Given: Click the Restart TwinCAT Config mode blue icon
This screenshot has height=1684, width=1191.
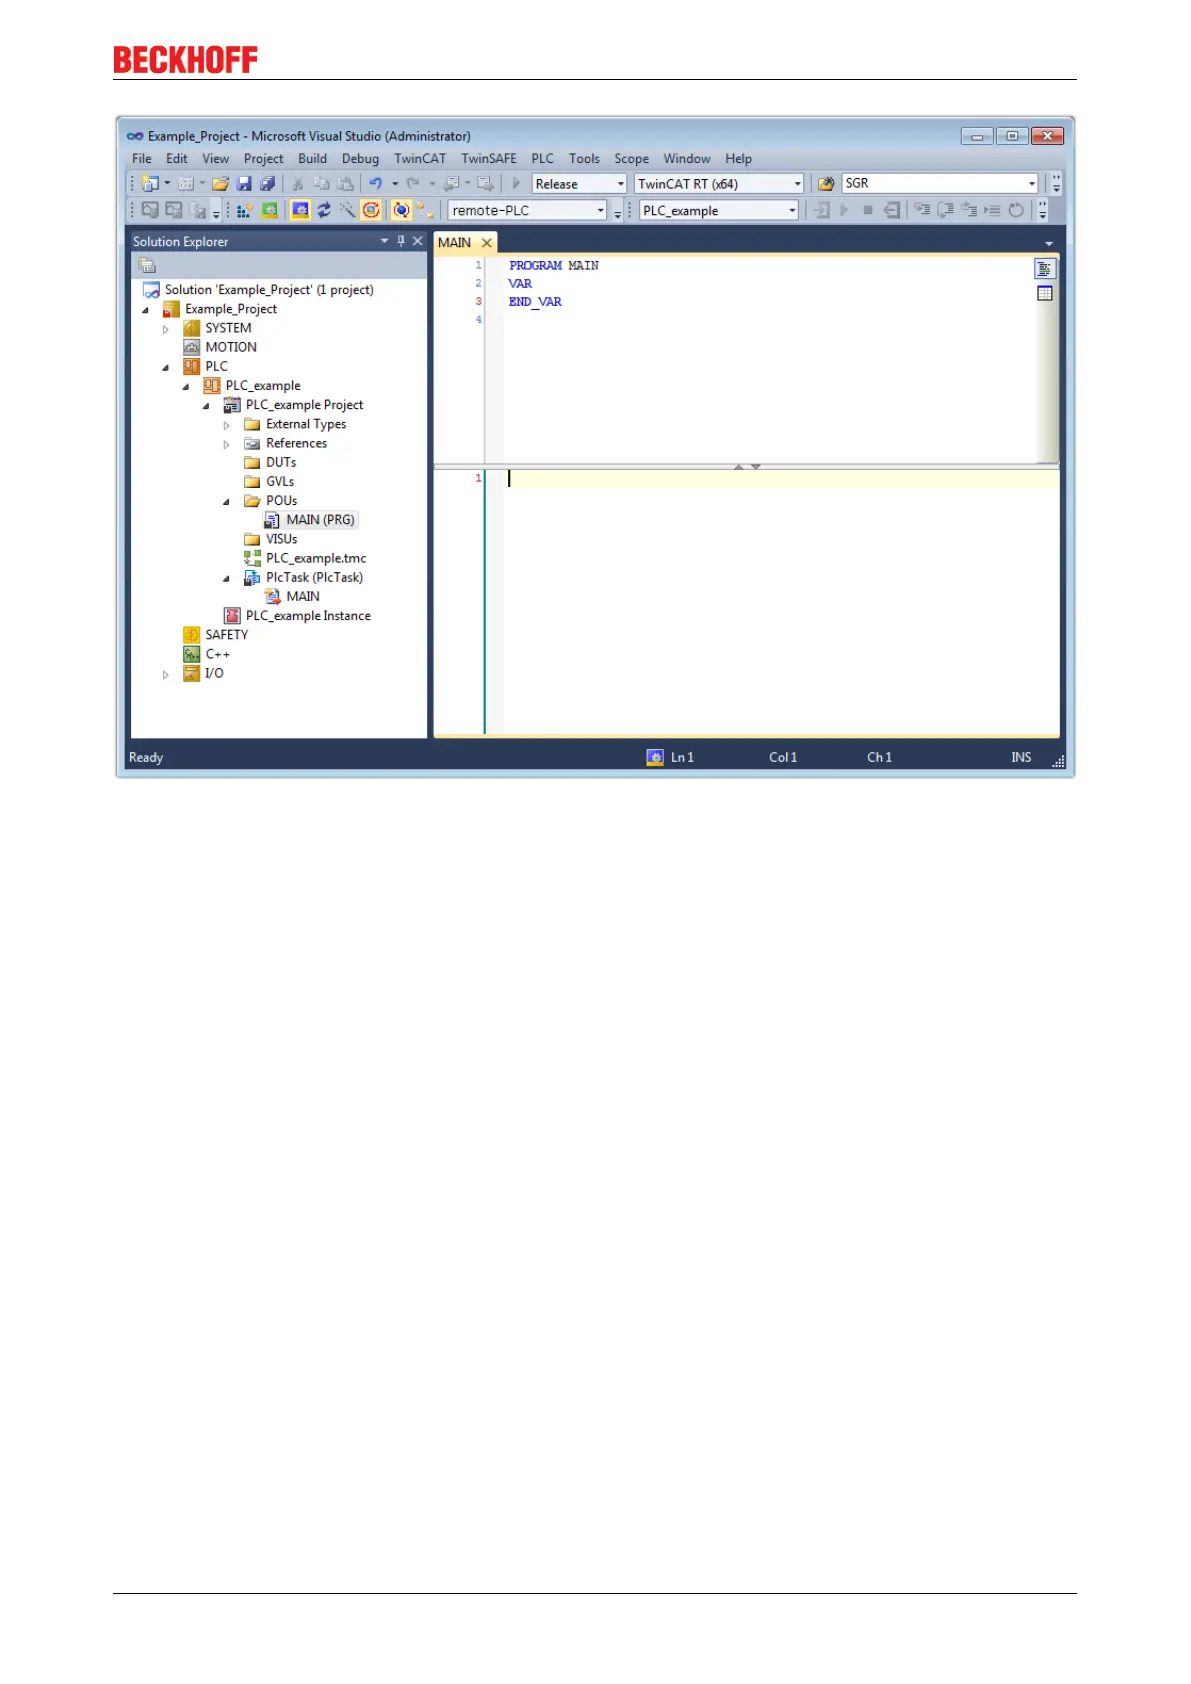Looking at the screenshot, I should pyautogui.click(x=300, y=210).
